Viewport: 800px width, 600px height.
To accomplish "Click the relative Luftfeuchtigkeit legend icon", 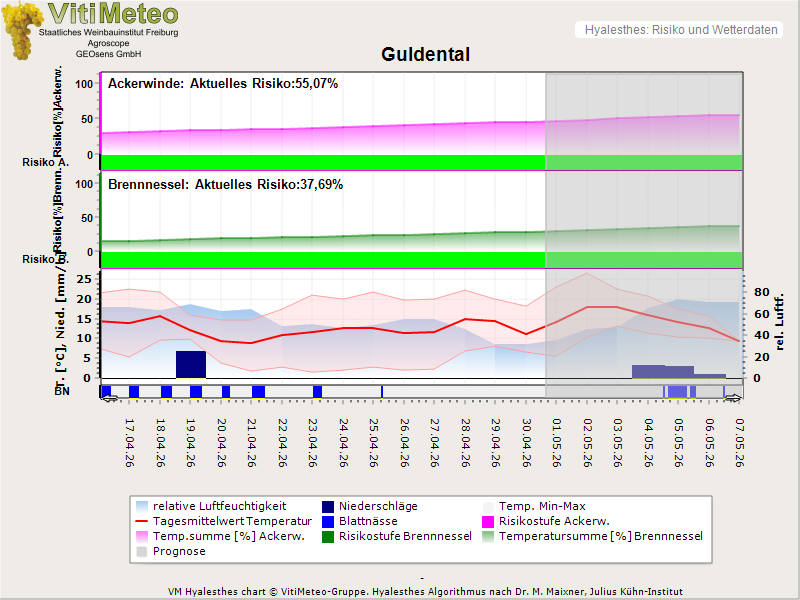I will point(143,506).
